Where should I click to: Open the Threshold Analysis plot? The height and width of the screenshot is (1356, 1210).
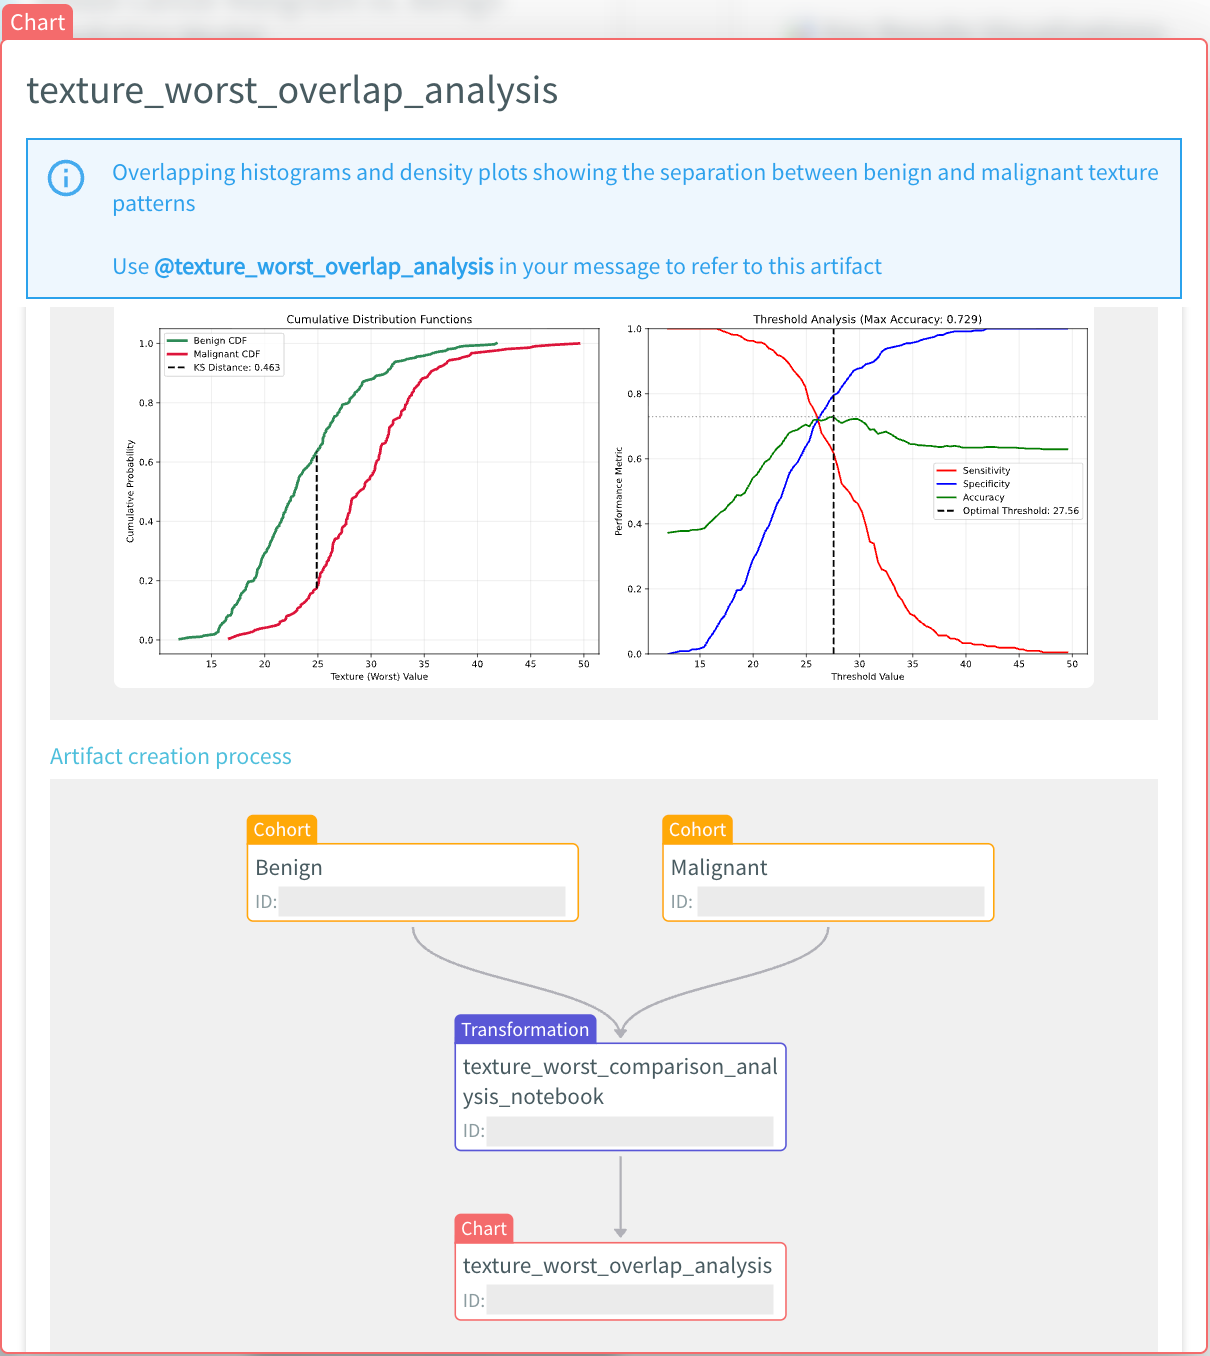[x=867, y=490]
